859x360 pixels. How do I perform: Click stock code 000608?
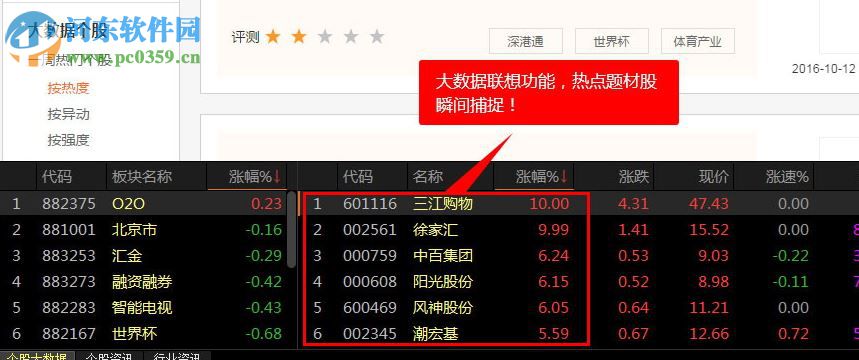370,282
